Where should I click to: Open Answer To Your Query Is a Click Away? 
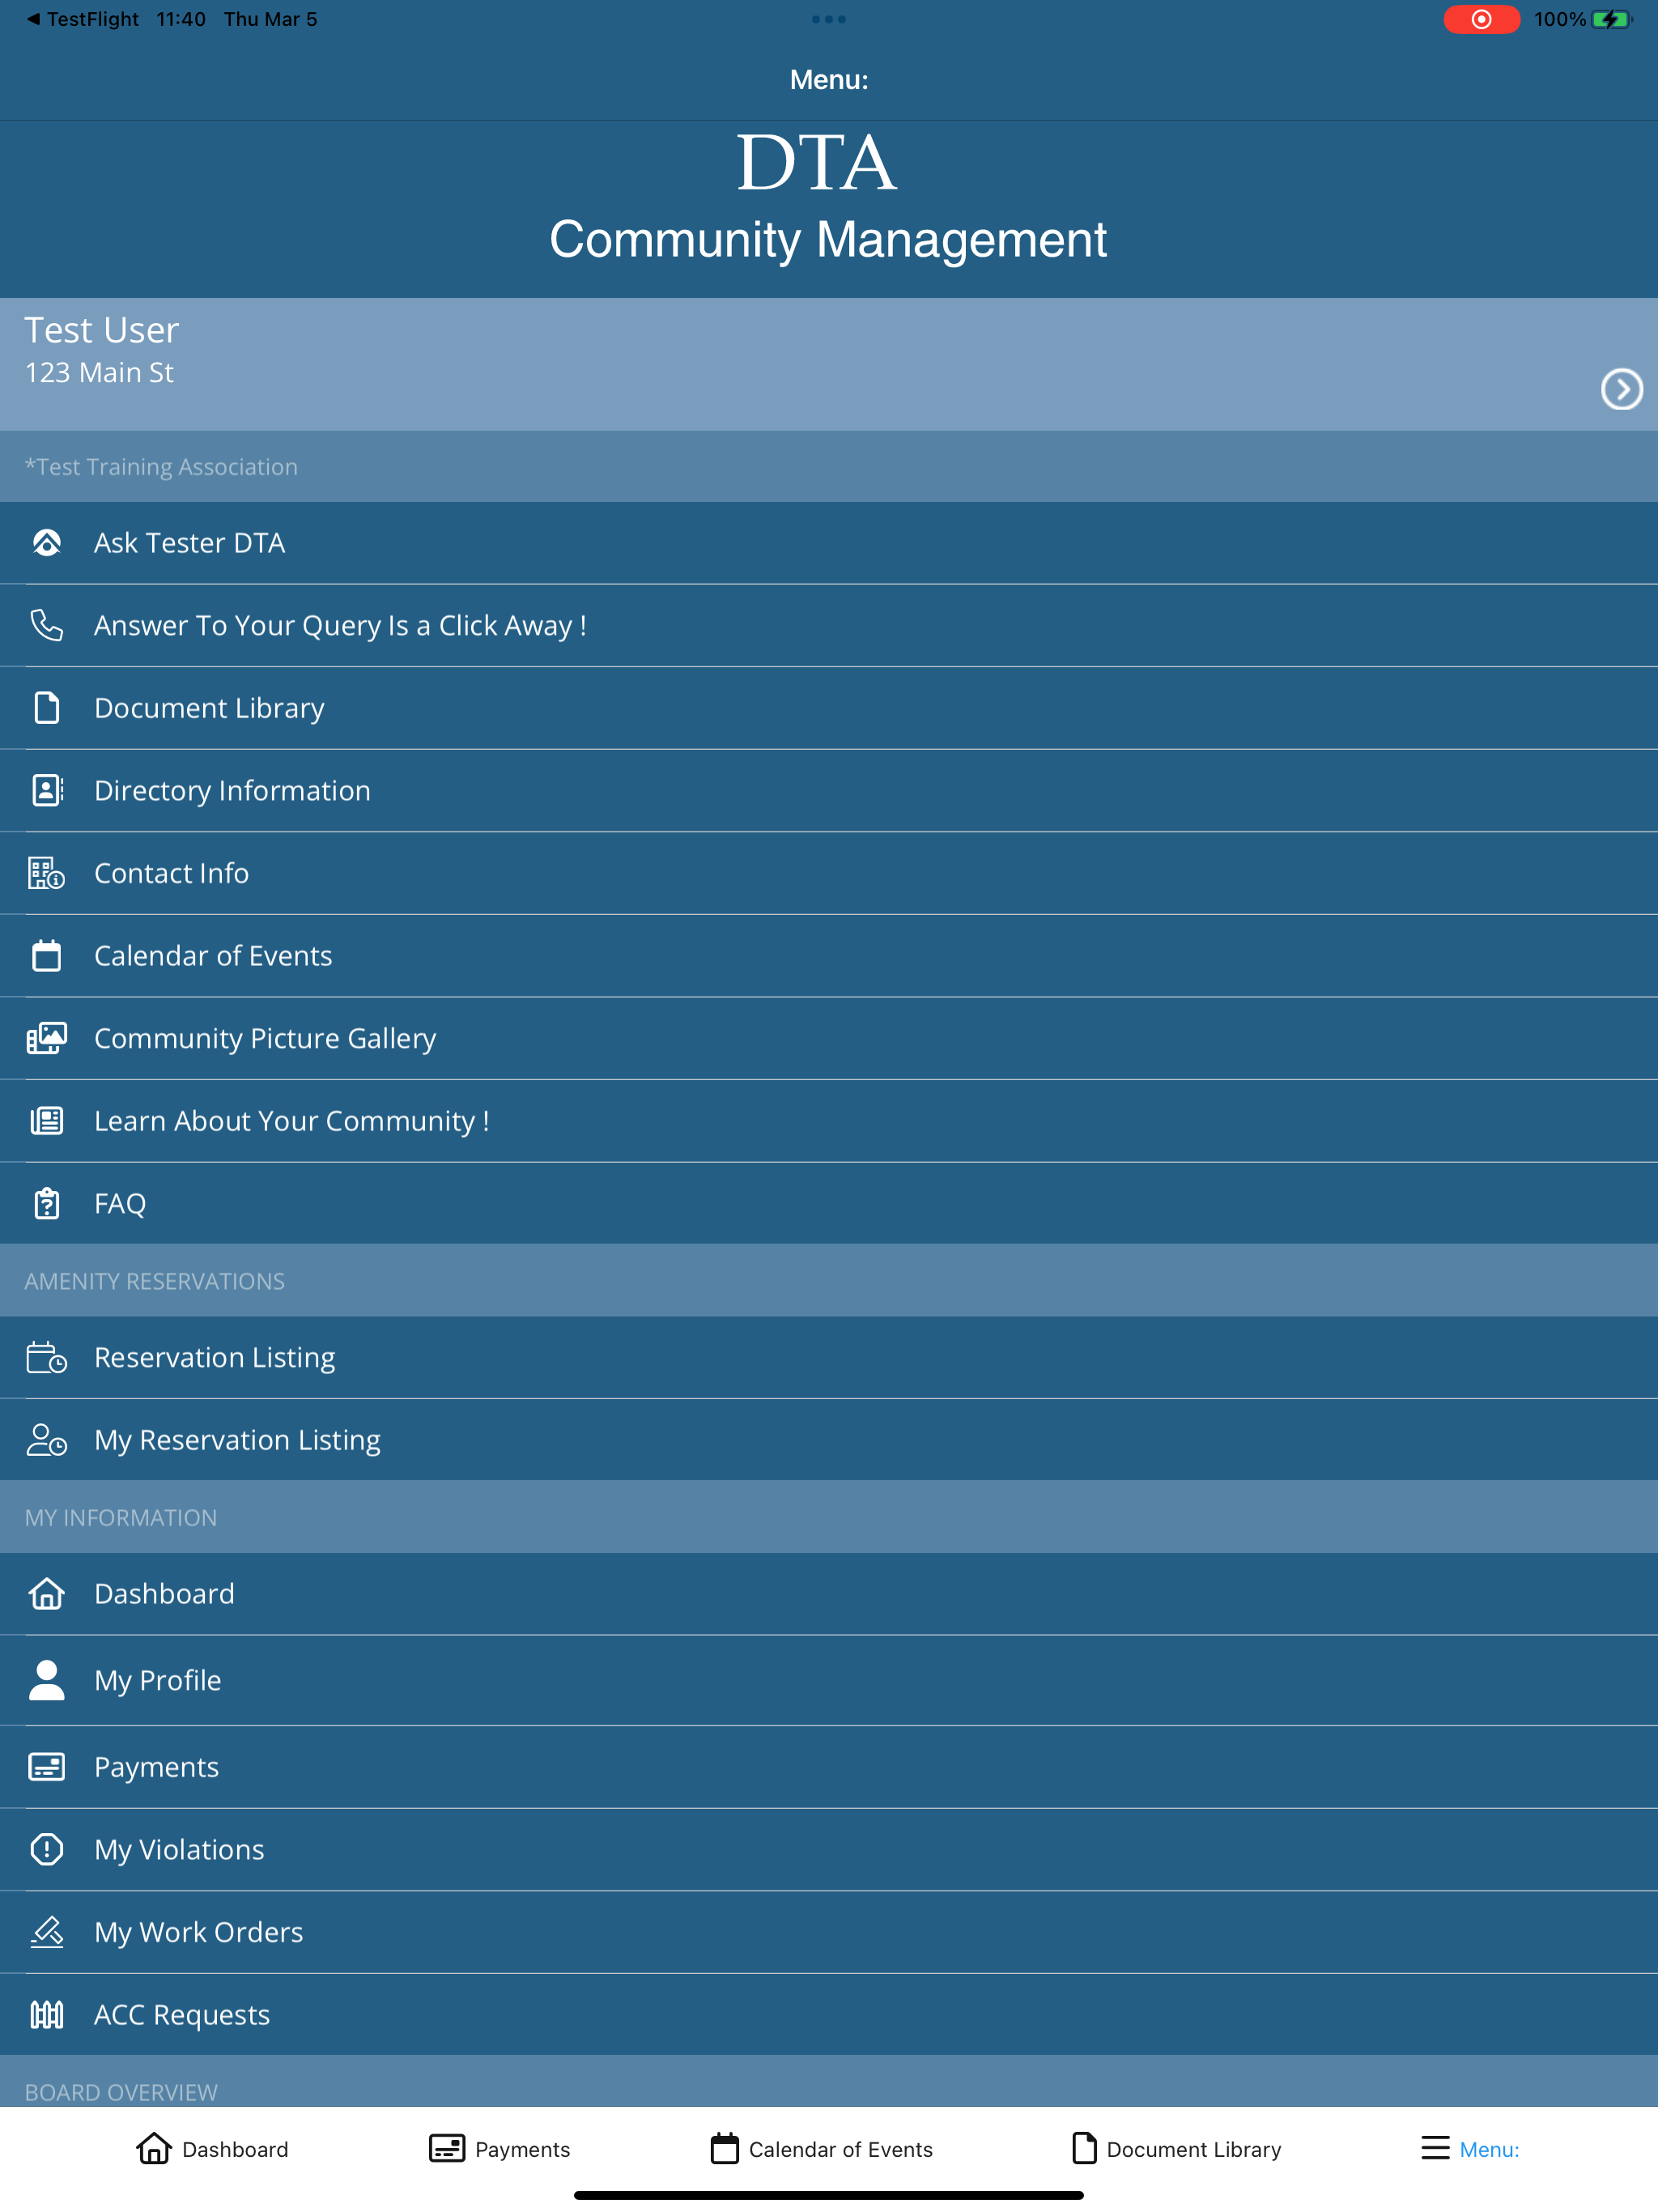pyautogui.click(x=829, y=625)
